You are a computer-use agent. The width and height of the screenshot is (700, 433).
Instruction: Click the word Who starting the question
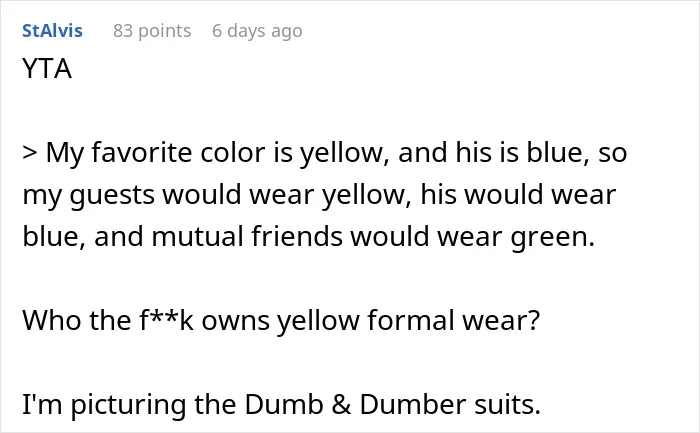pos(52,320)
